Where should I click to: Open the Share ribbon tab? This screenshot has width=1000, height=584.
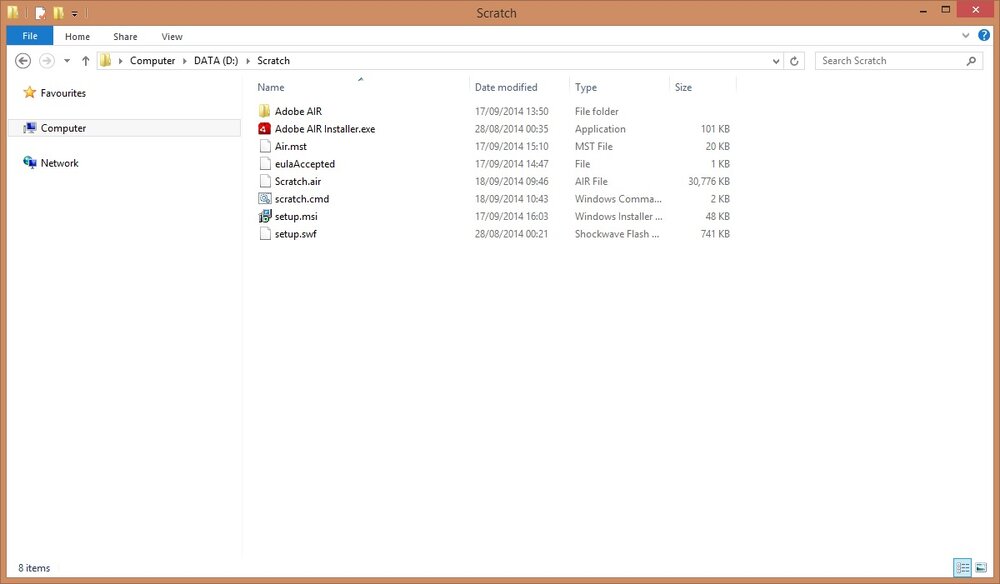(x=125, y=36)
